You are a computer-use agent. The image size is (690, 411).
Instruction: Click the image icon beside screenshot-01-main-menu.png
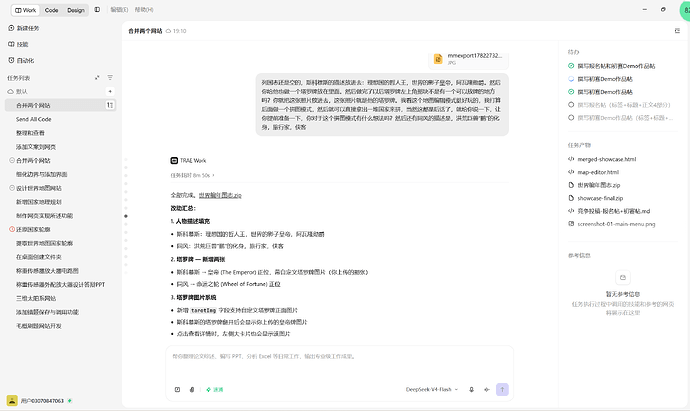pyautogui.click(x=571, y=224)
